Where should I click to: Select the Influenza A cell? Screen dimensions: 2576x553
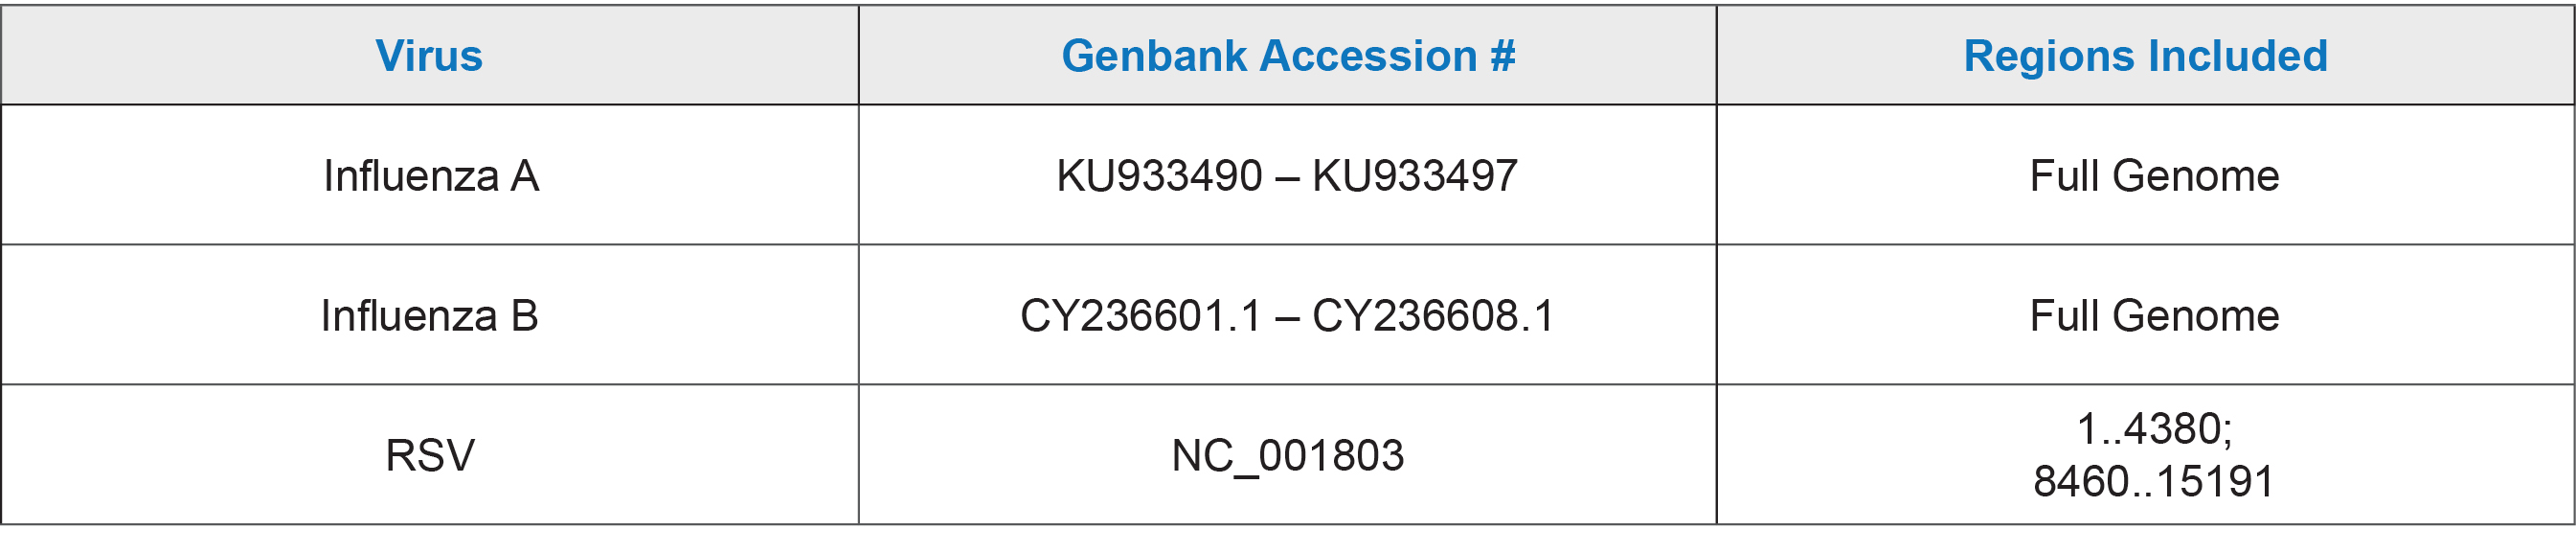431,176
